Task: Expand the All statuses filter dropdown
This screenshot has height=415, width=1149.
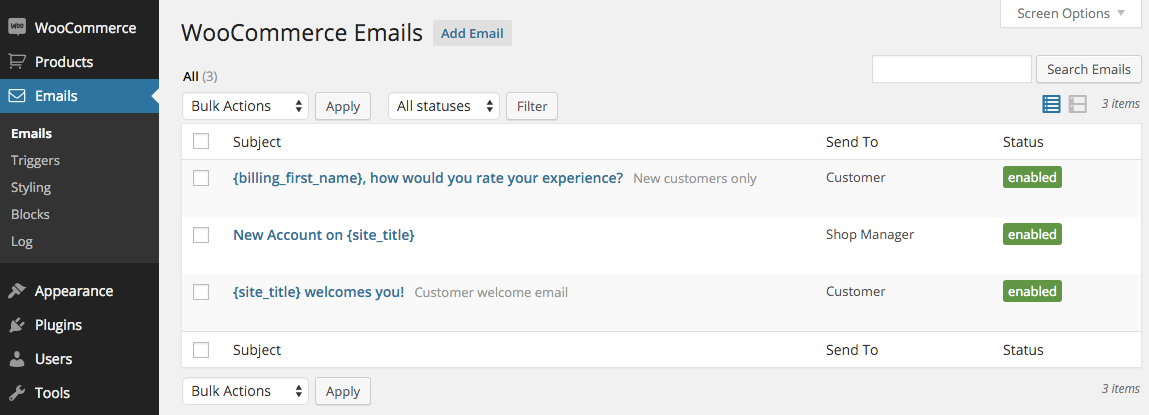Action: pyautogui.click(x=444, y=106)
